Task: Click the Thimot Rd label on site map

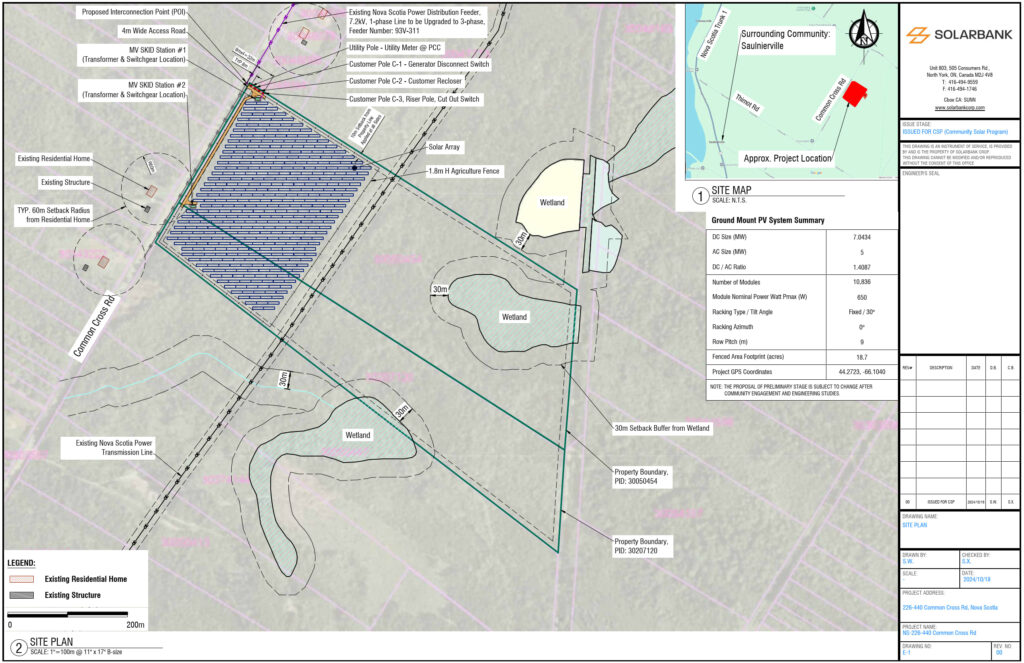Action: (747, 103)
